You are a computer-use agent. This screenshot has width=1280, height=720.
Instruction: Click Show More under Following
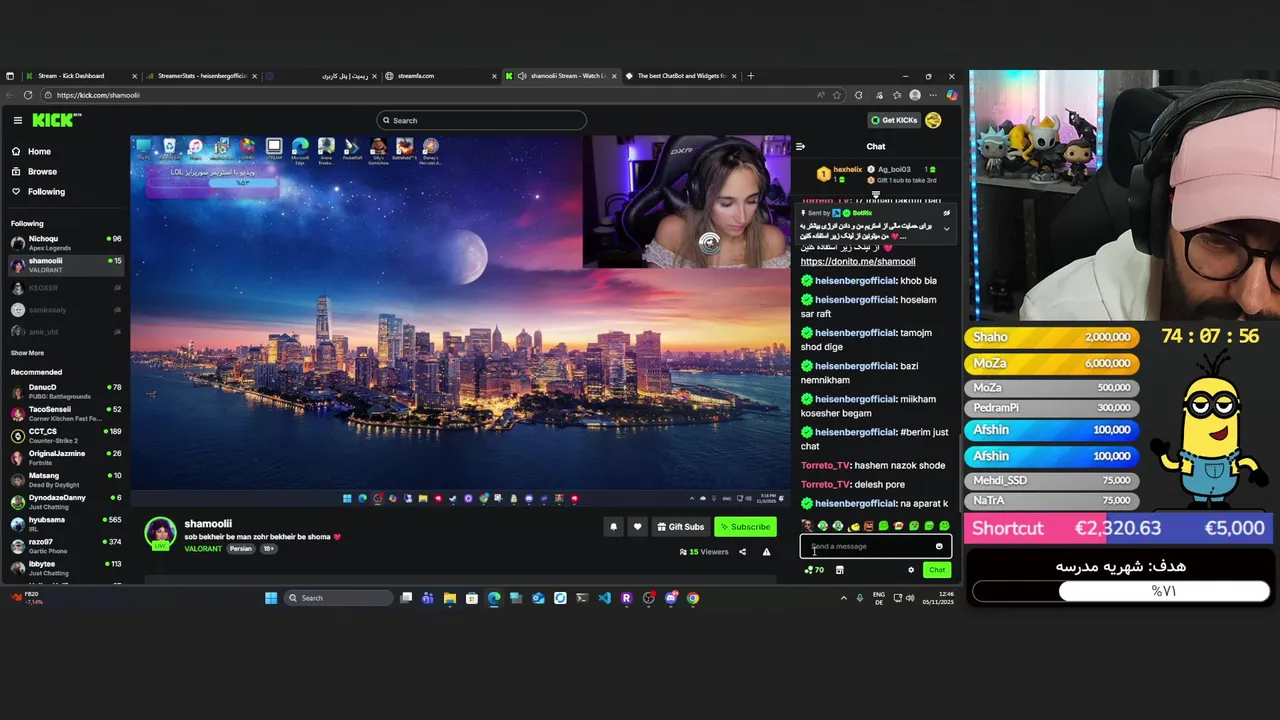click(x=27, y=353)
